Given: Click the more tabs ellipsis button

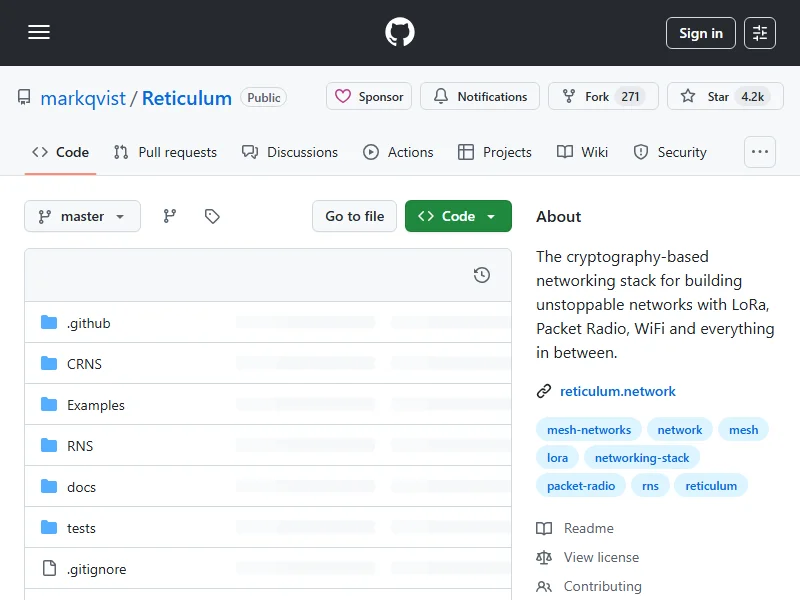Looking at the screenshot, I should 760,152.
